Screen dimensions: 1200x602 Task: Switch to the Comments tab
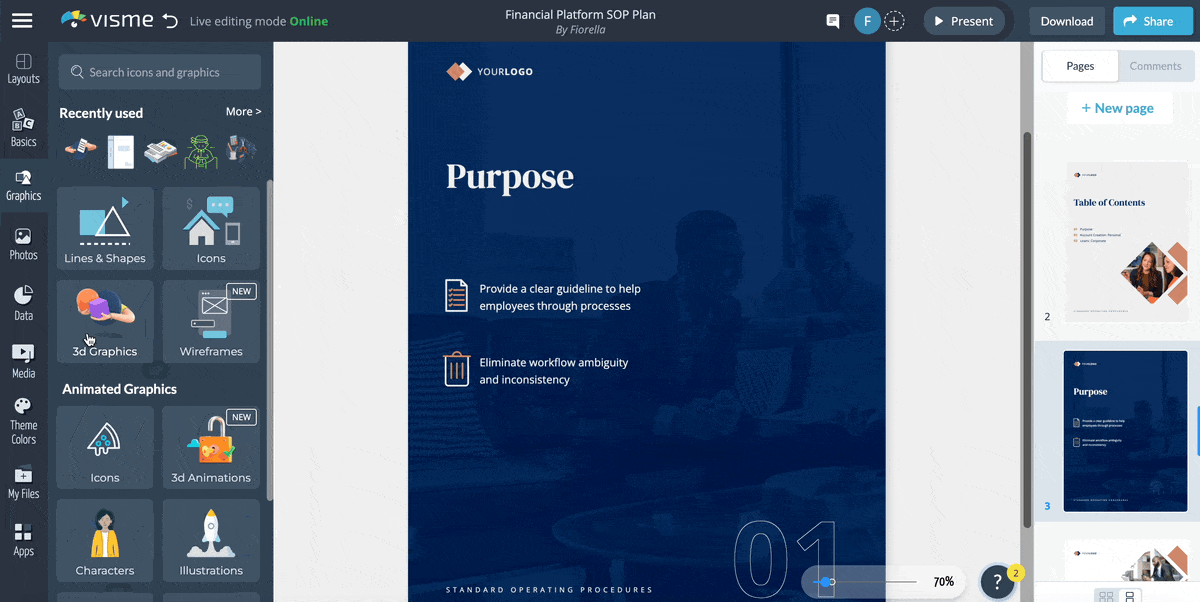[1155, 66]
